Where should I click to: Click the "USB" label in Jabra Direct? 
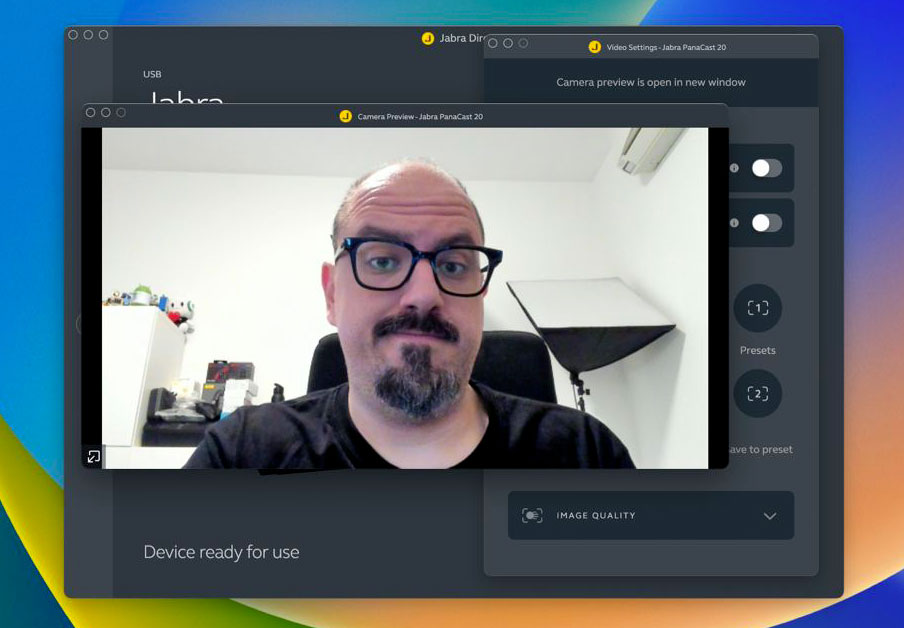tap(152, 74)
